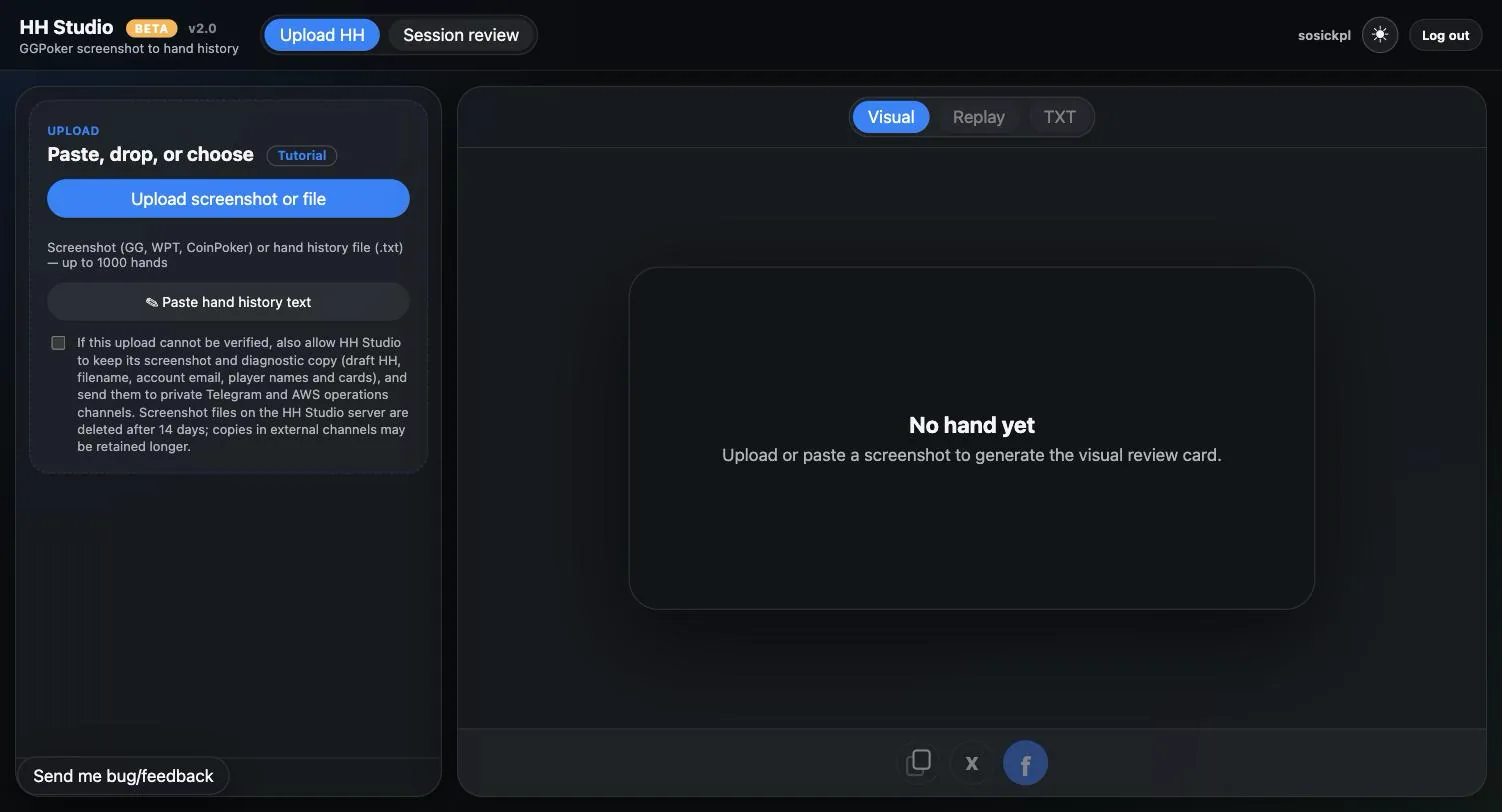Click the sosickpl username
1502x812 pixels.
pyautogui.click(x=1324, y=35)
